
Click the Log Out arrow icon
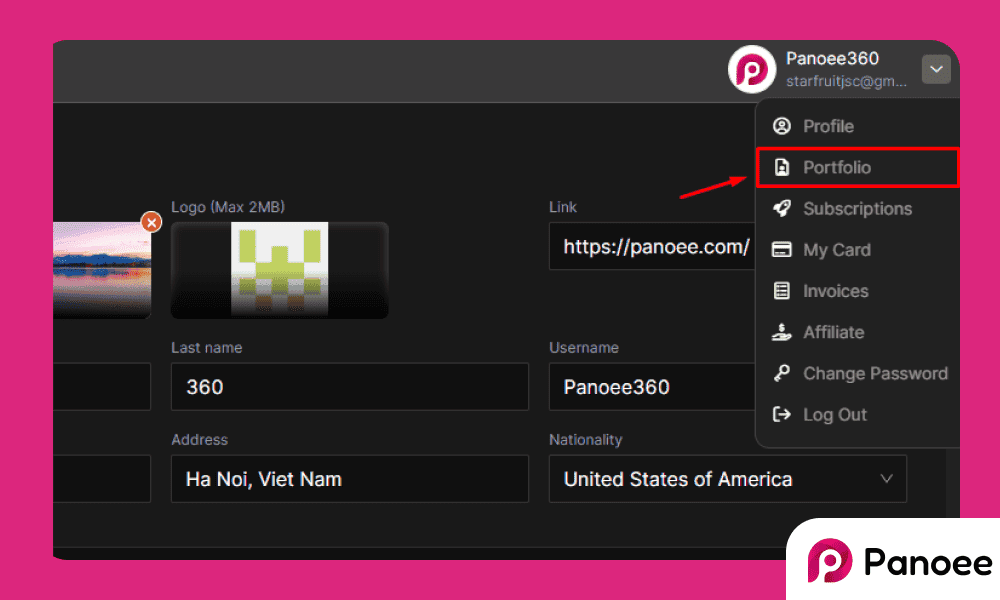782,415
